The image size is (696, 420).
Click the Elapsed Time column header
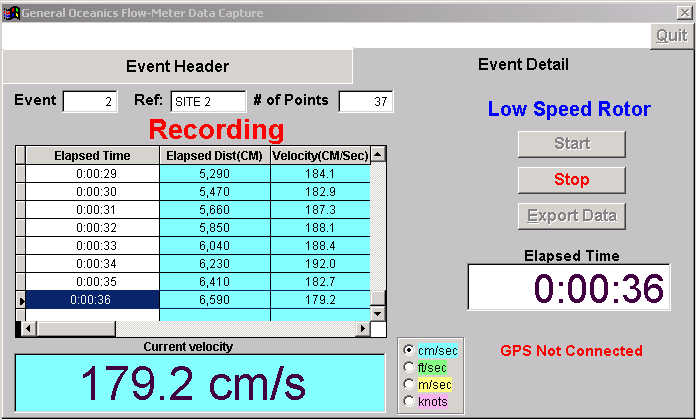[92, 155]
